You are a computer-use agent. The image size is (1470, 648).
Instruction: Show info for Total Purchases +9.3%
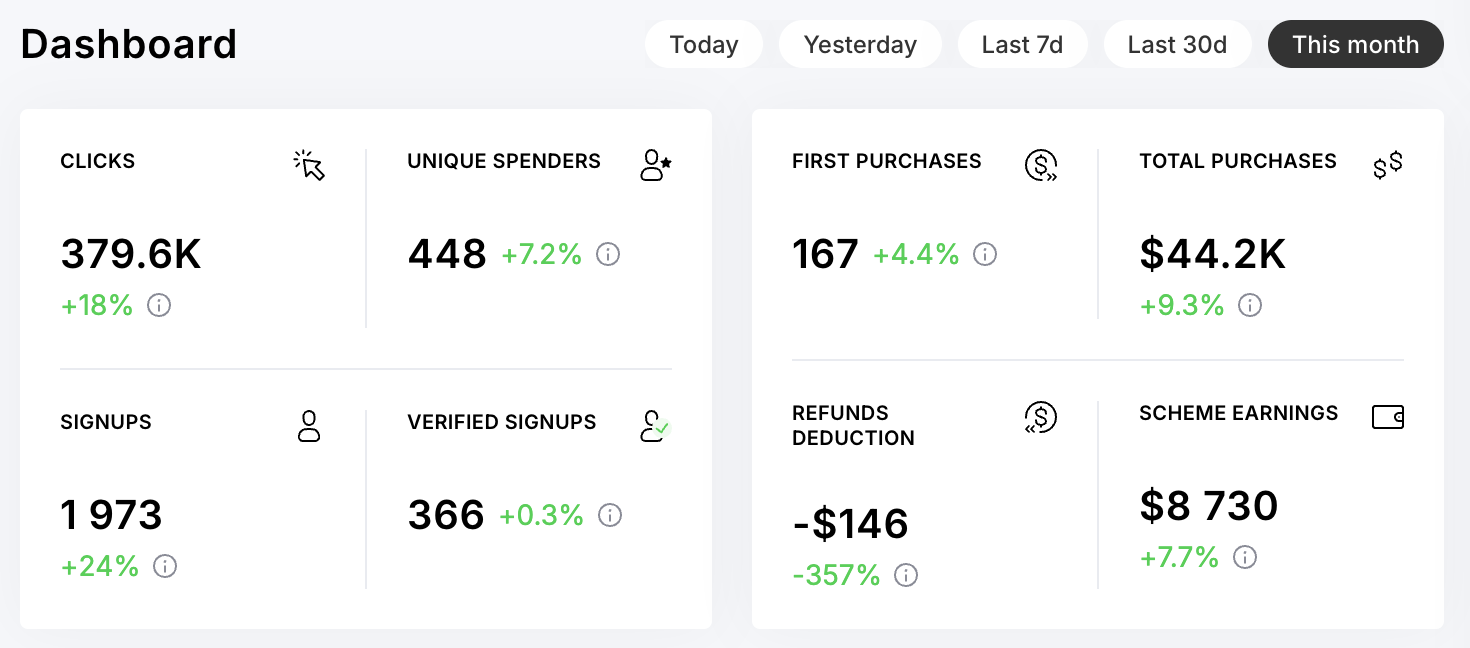point(1250,305)
